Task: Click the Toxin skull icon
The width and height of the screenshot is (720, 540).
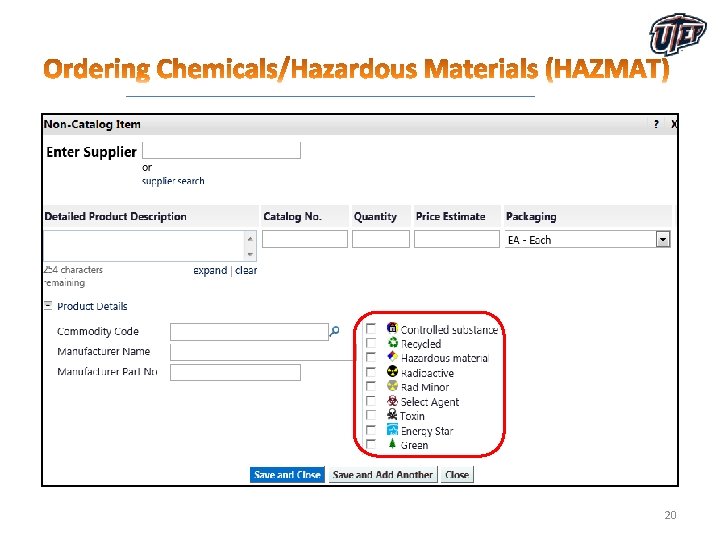Action: (x=392, y=415)
